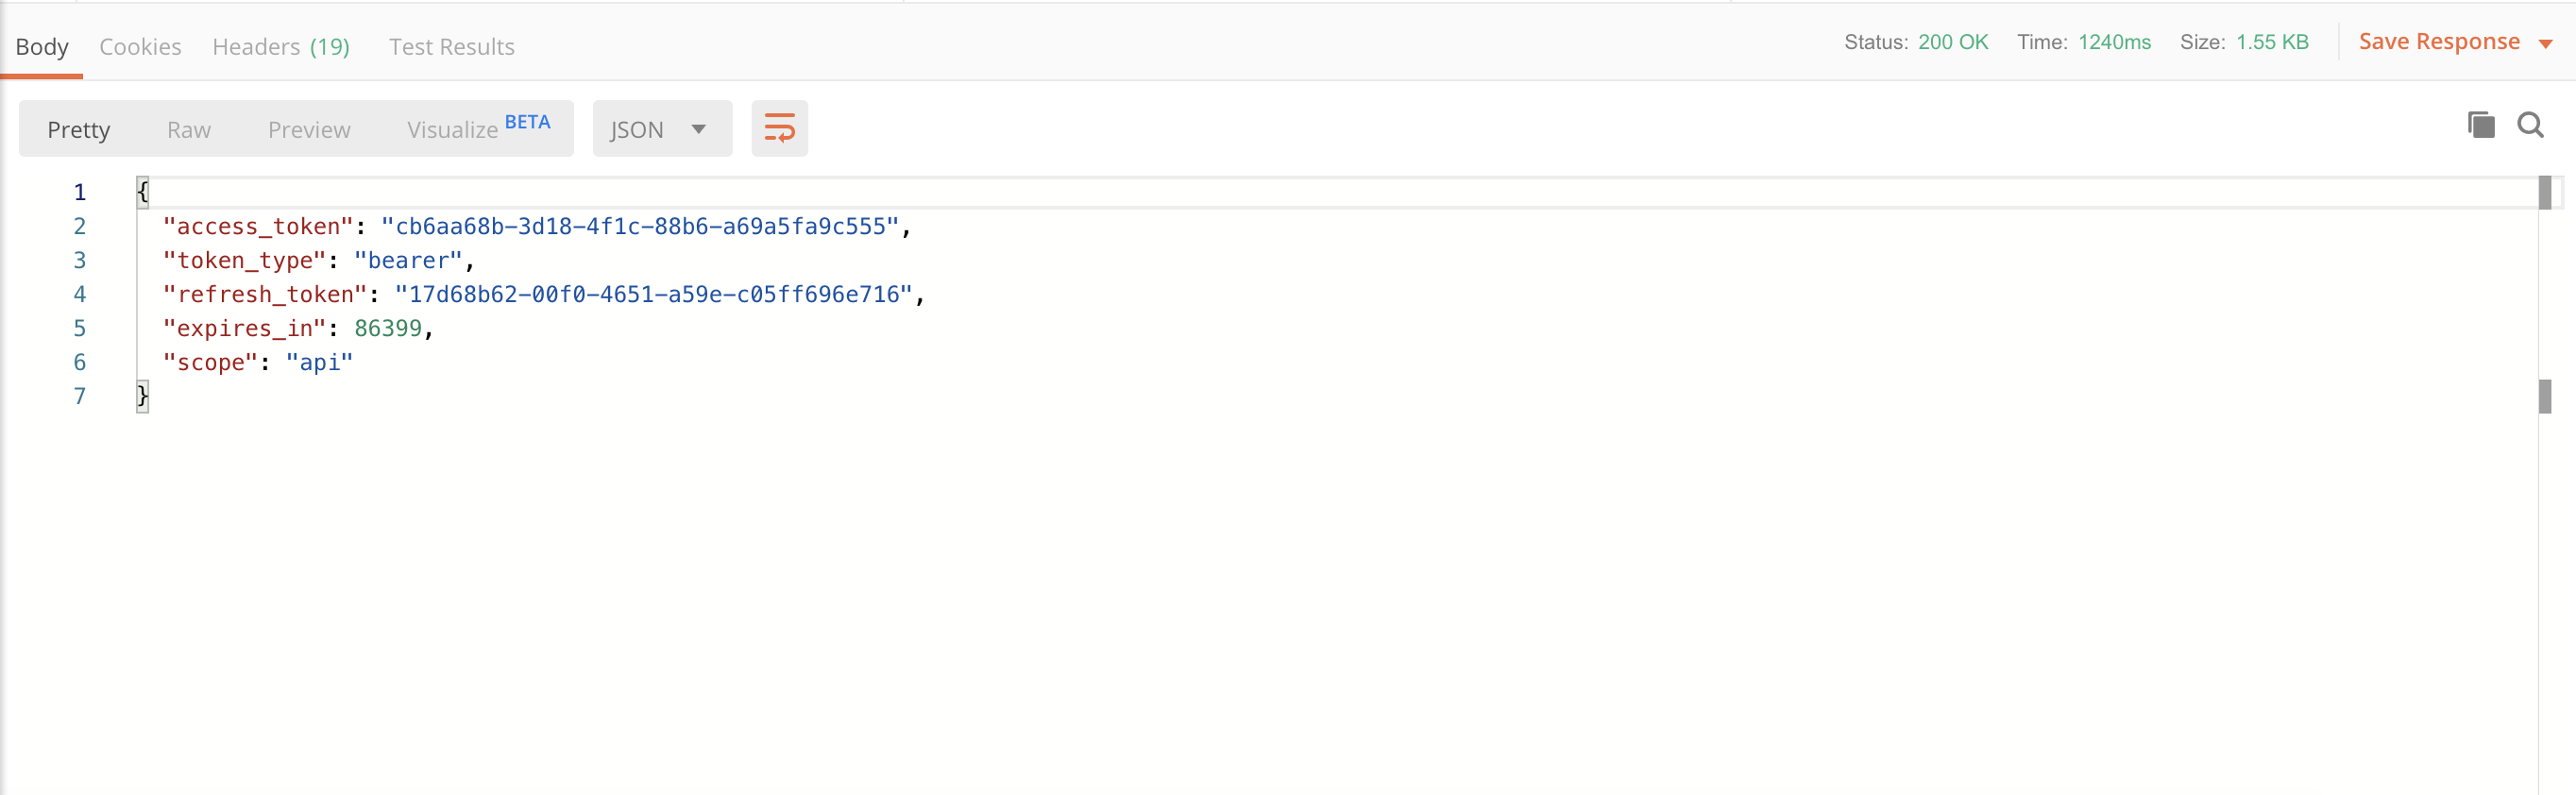Click the access_token value string

[x=640, y=227]
